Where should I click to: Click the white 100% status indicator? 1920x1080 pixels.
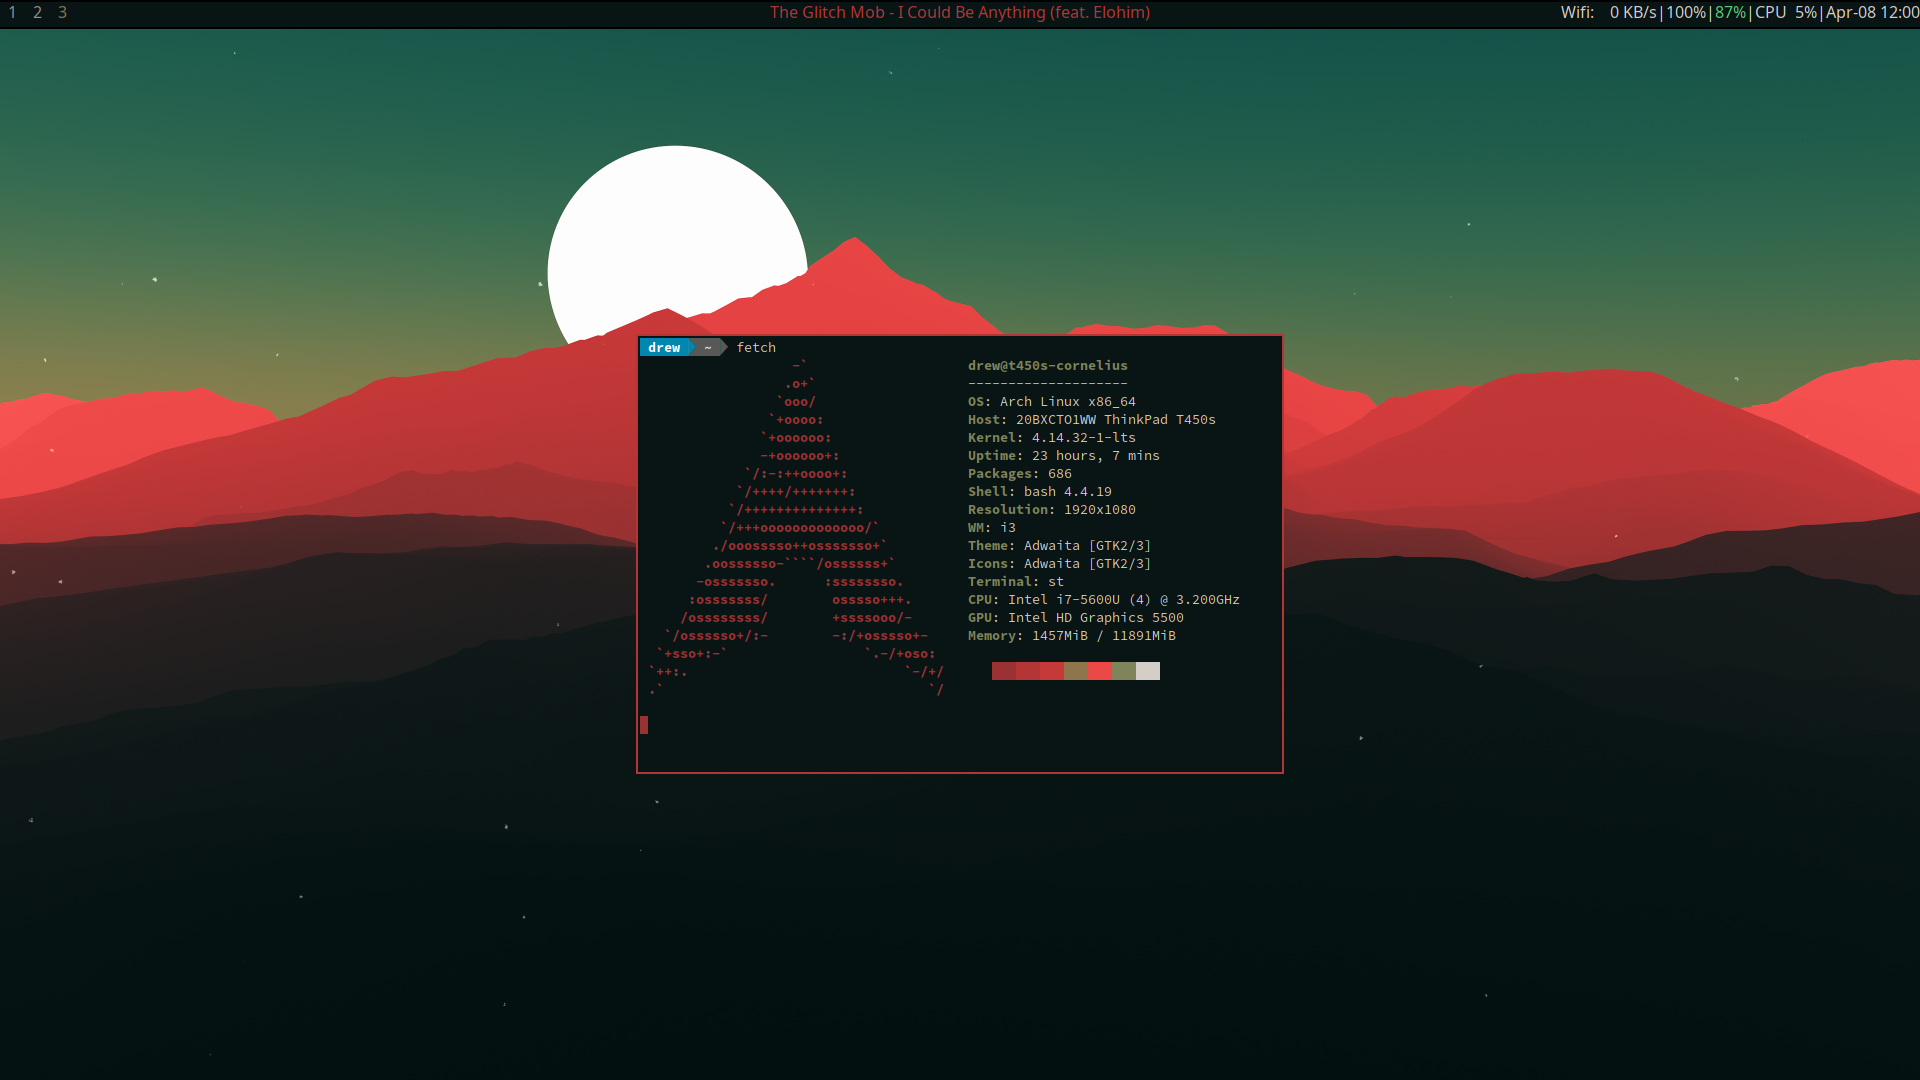1685,13
